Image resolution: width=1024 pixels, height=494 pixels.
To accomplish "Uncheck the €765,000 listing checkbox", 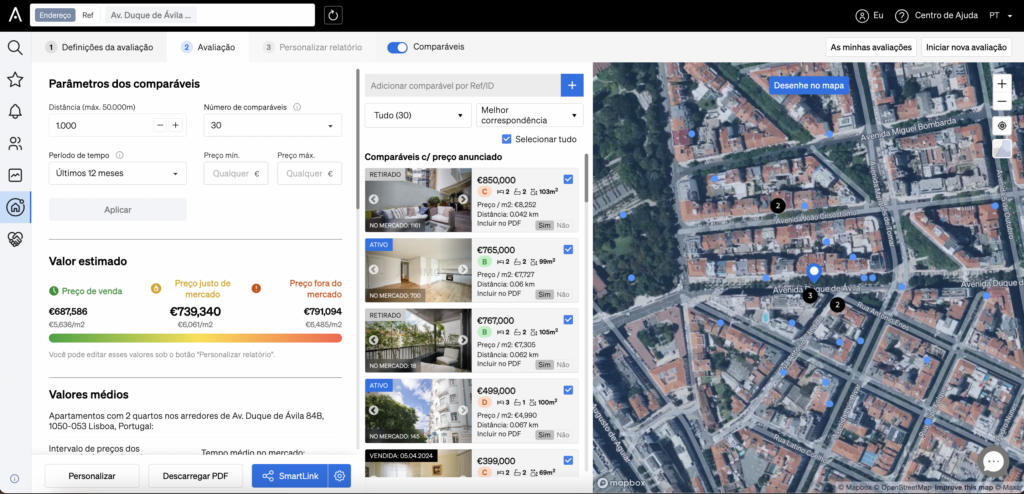I will (568, 249).
